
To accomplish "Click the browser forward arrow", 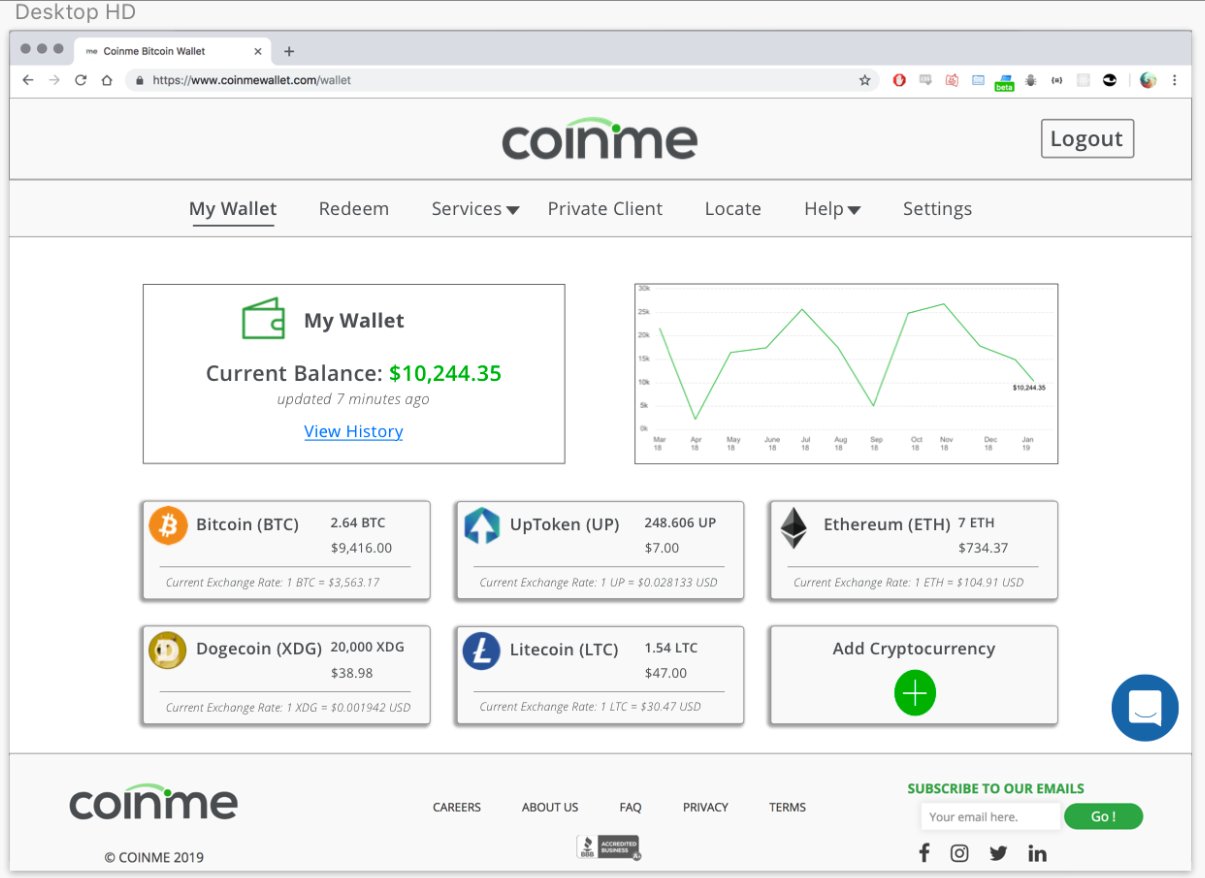I will coord(54,80).
